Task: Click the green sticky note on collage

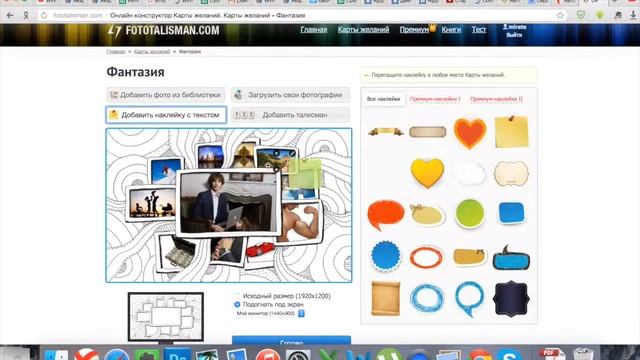Action: click(x=305, y=173)
